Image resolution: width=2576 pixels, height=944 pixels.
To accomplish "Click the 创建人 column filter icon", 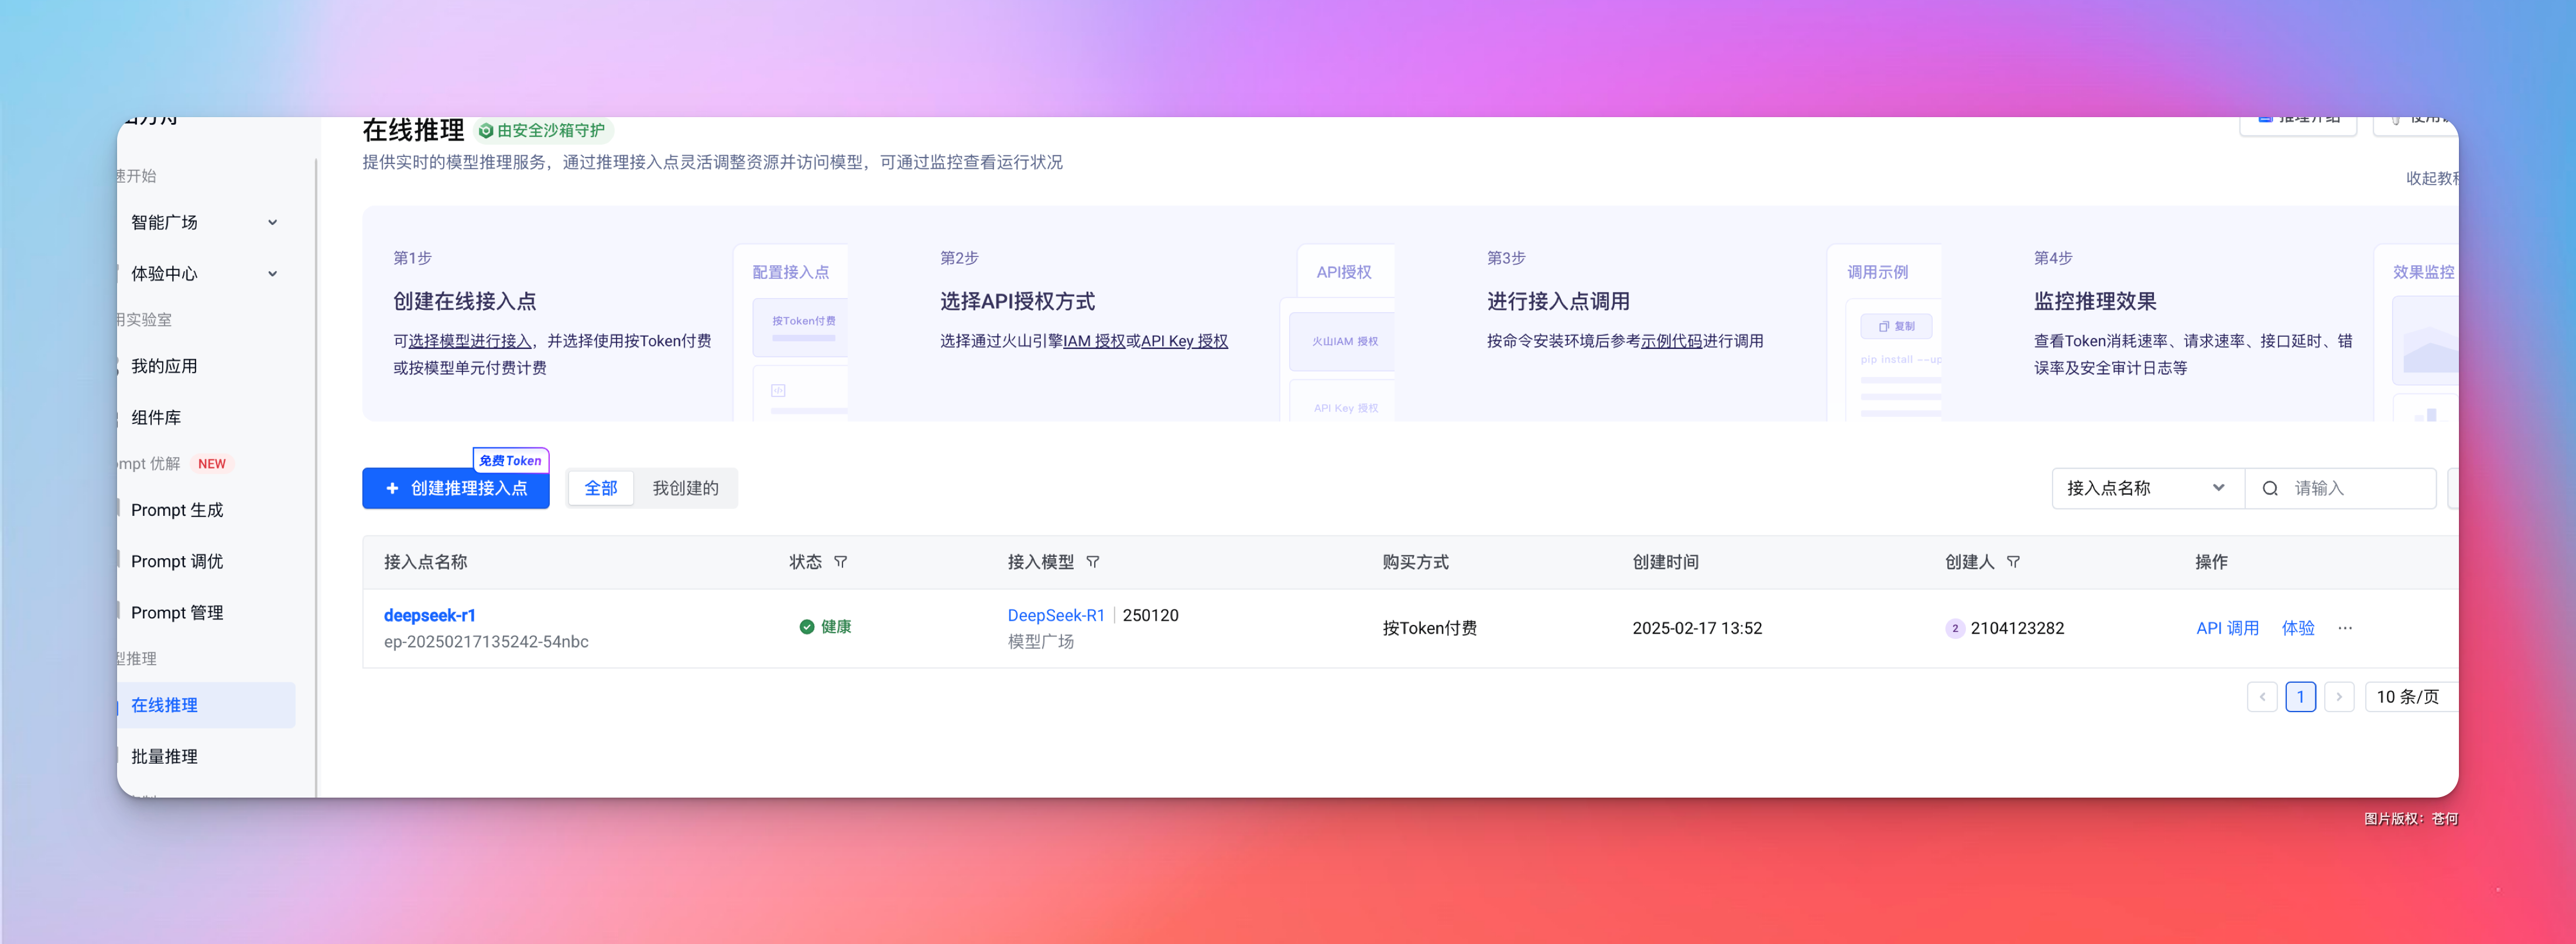I will [x=2013, y=562].
